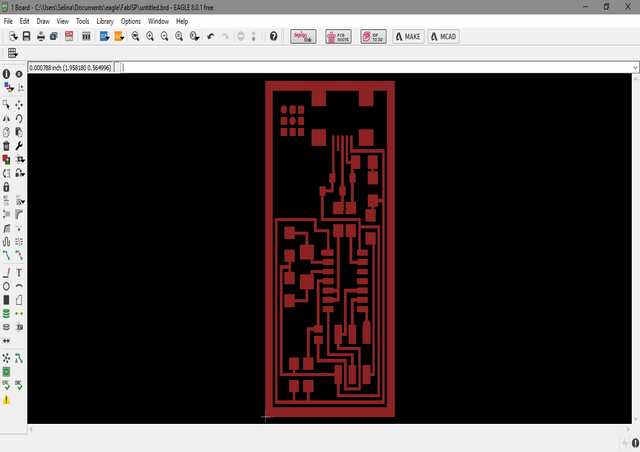Select the green Via tool

[6, 314]
